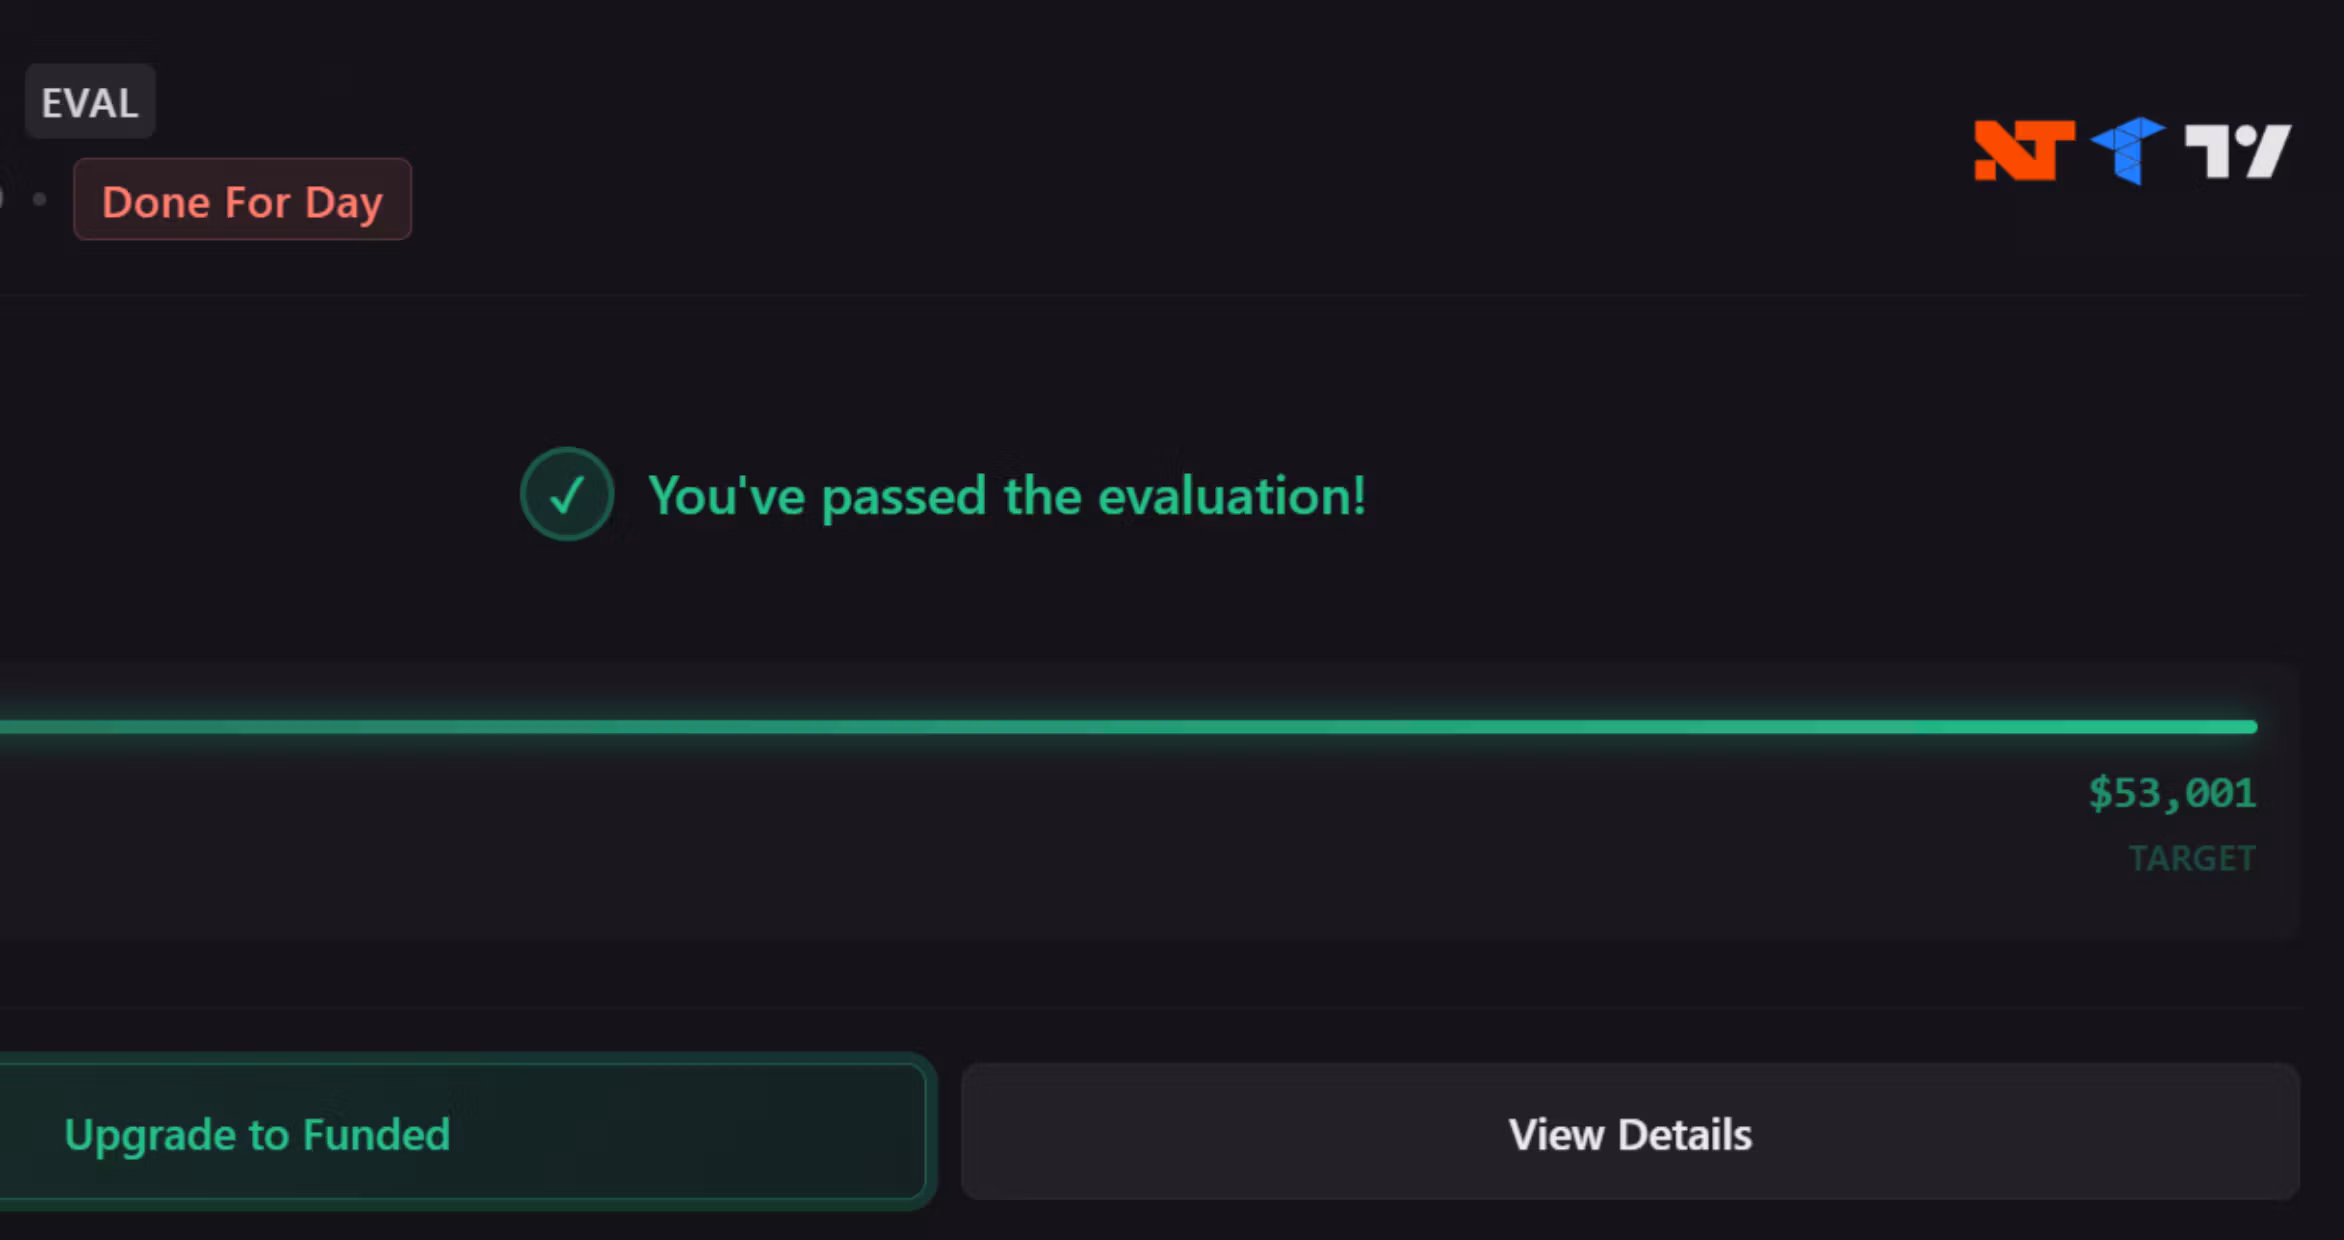Click the blue Tradovate platform logo
The height and width of the screenshot is (1240, 2344).
click(x=2128, y=150)
